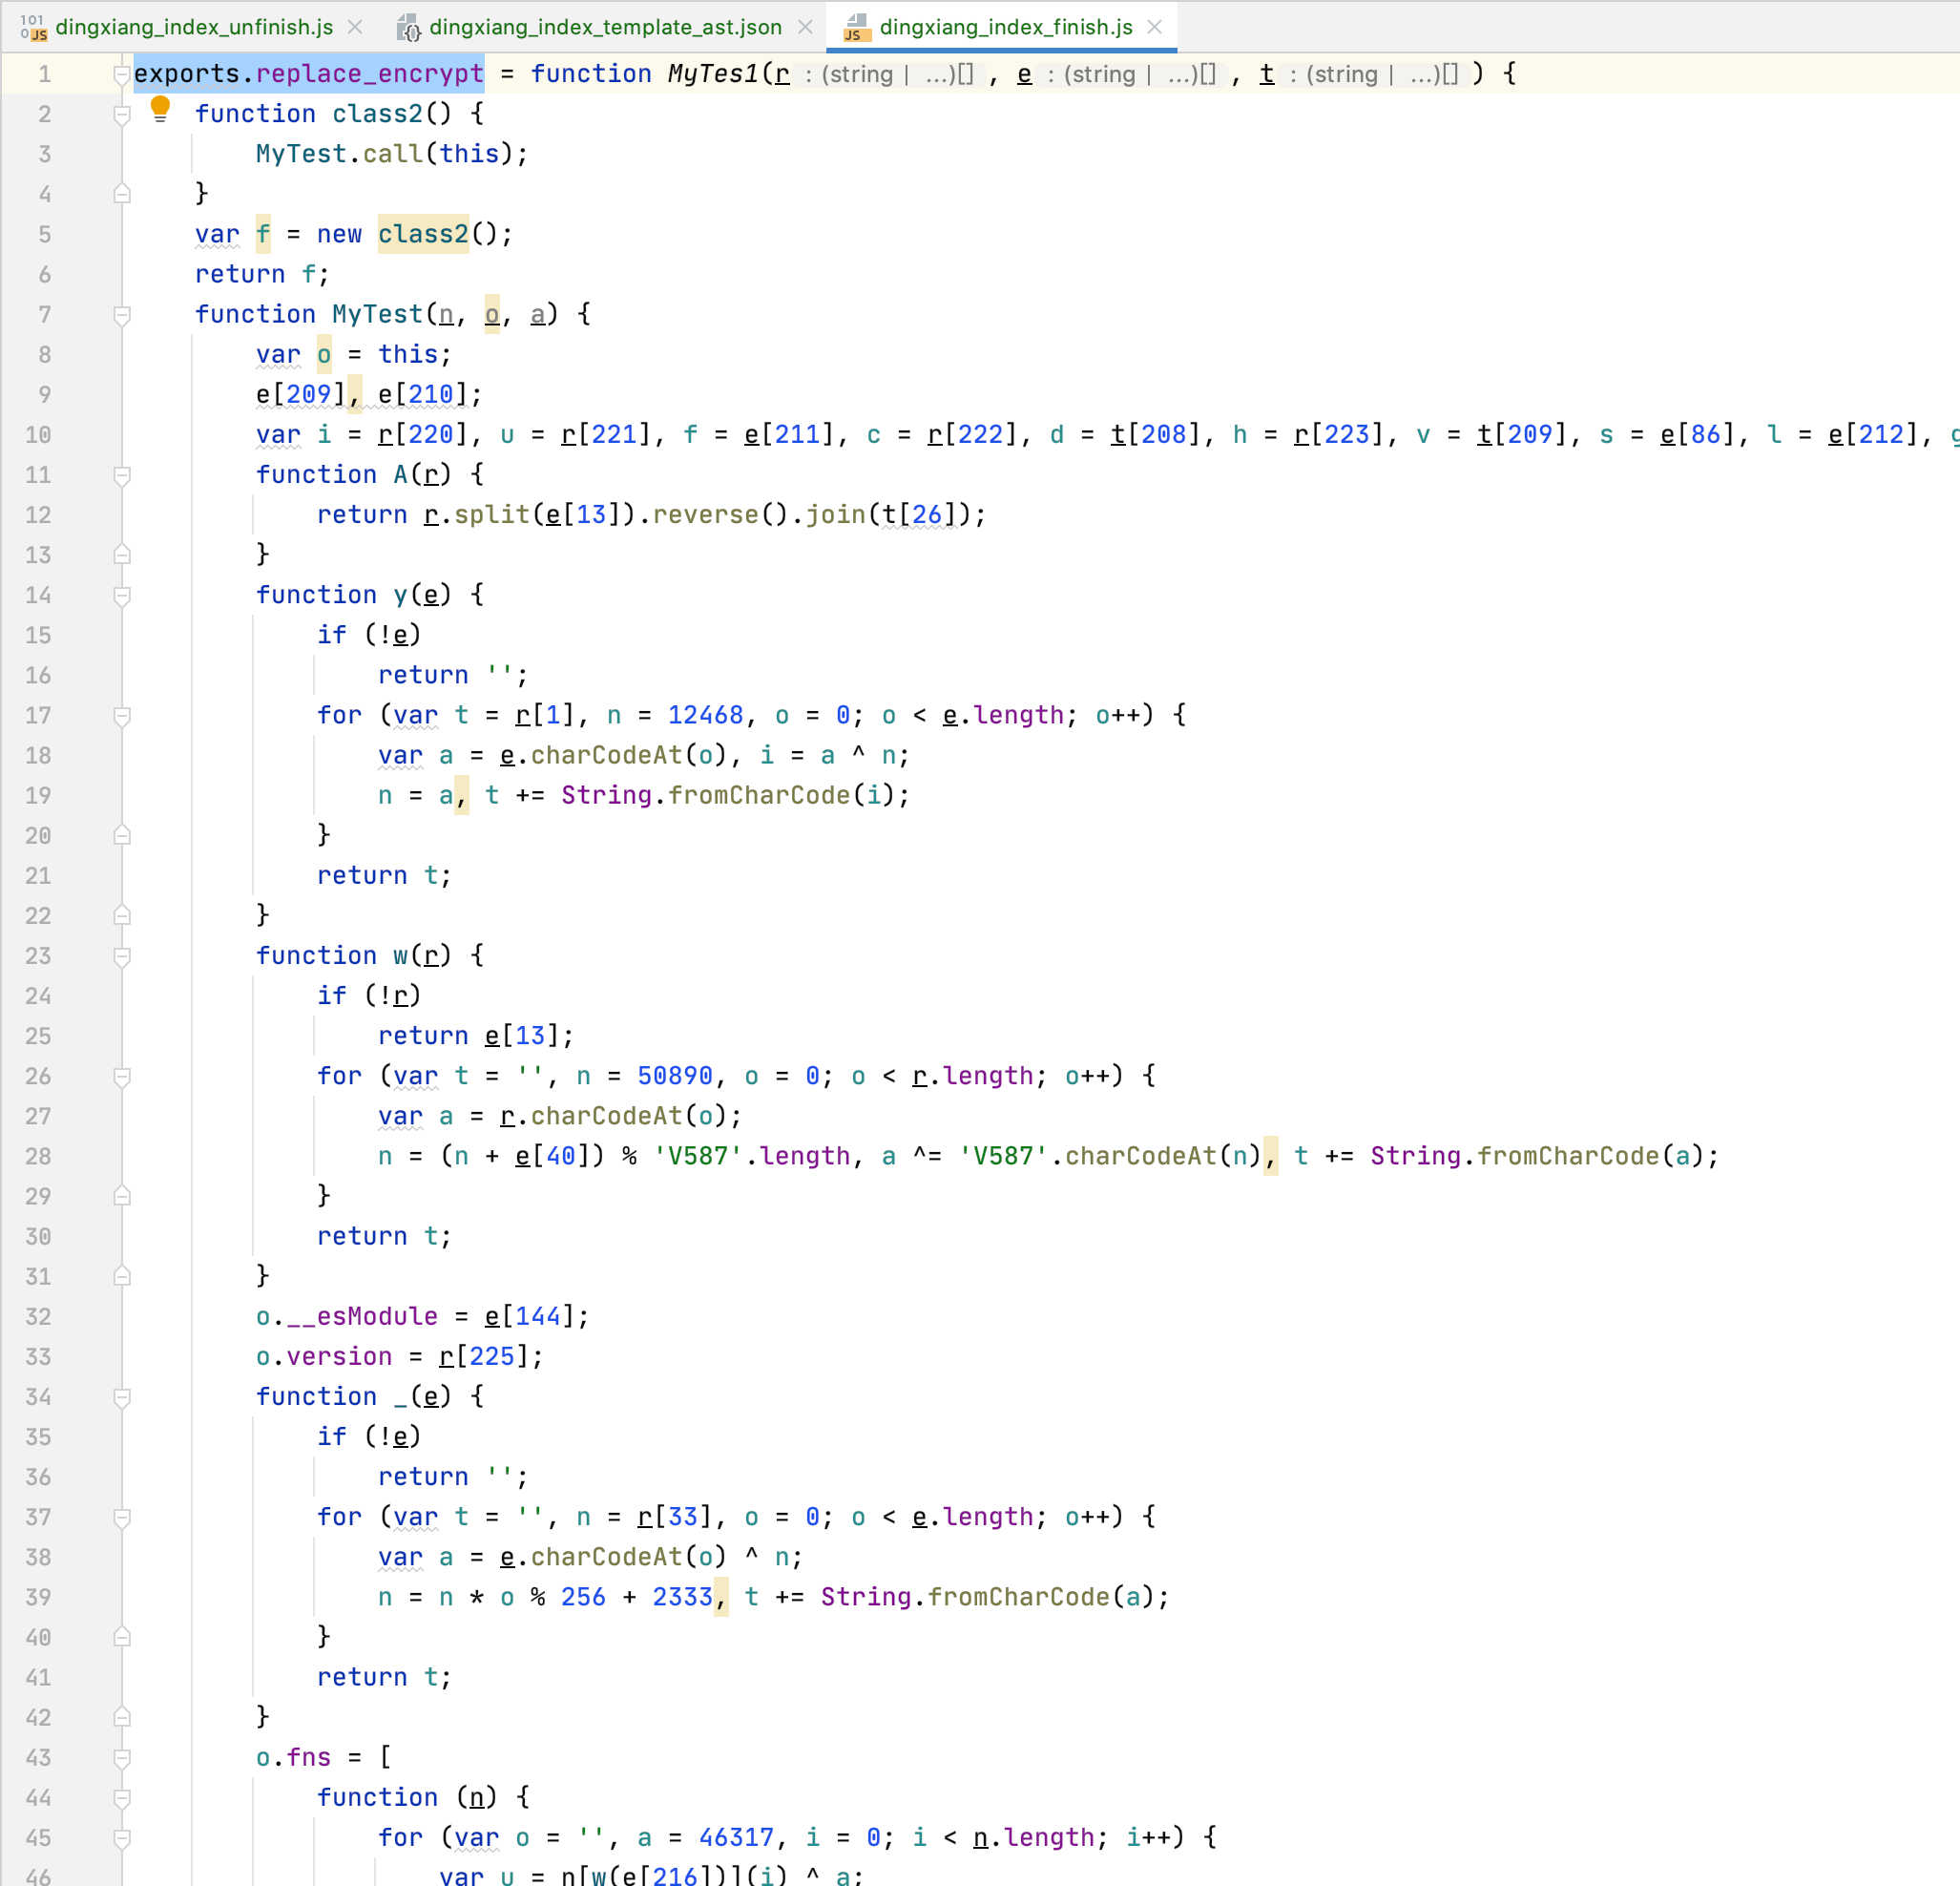The height and width of the screenshot is (1886, 1960).
Task: Collapse o.fns array fold on line 43
Action: point(122,1758)
